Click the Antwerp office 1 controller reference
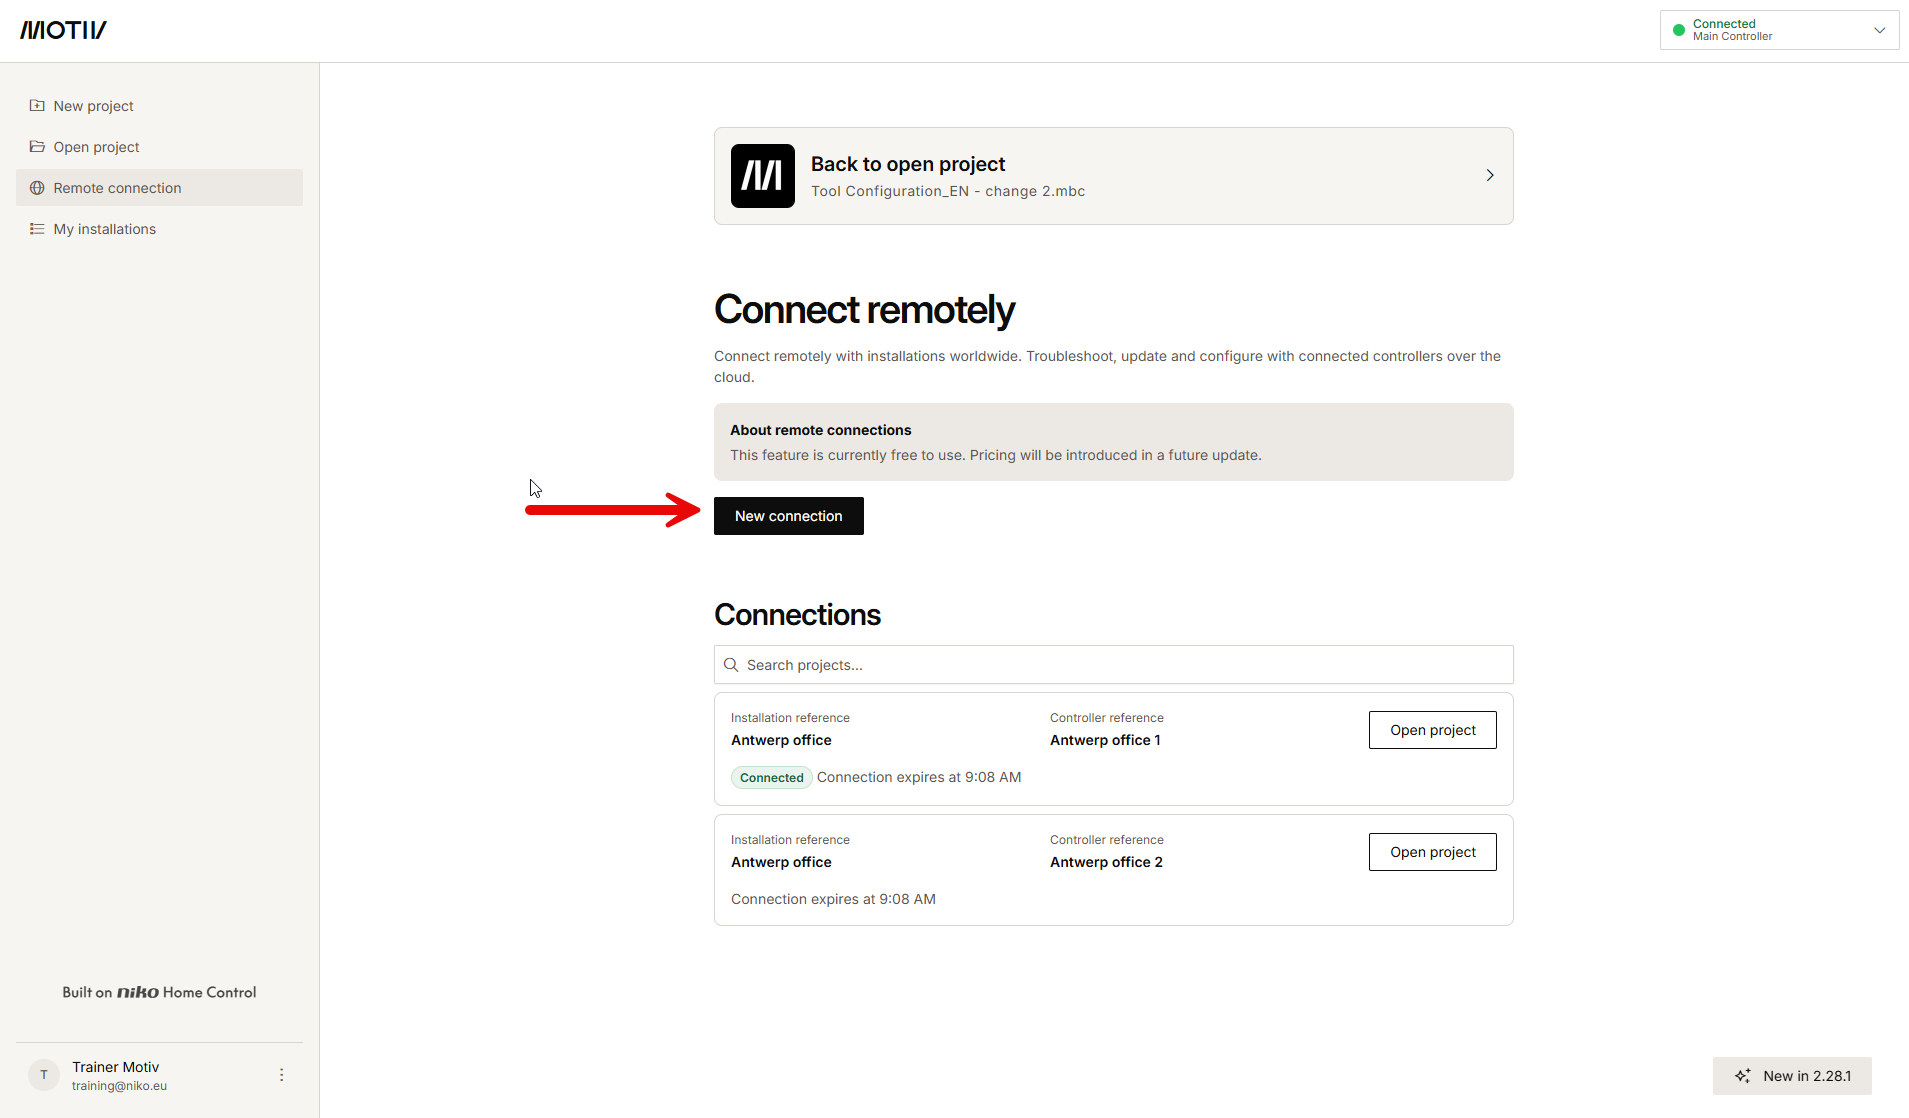 coord(1105,740)
